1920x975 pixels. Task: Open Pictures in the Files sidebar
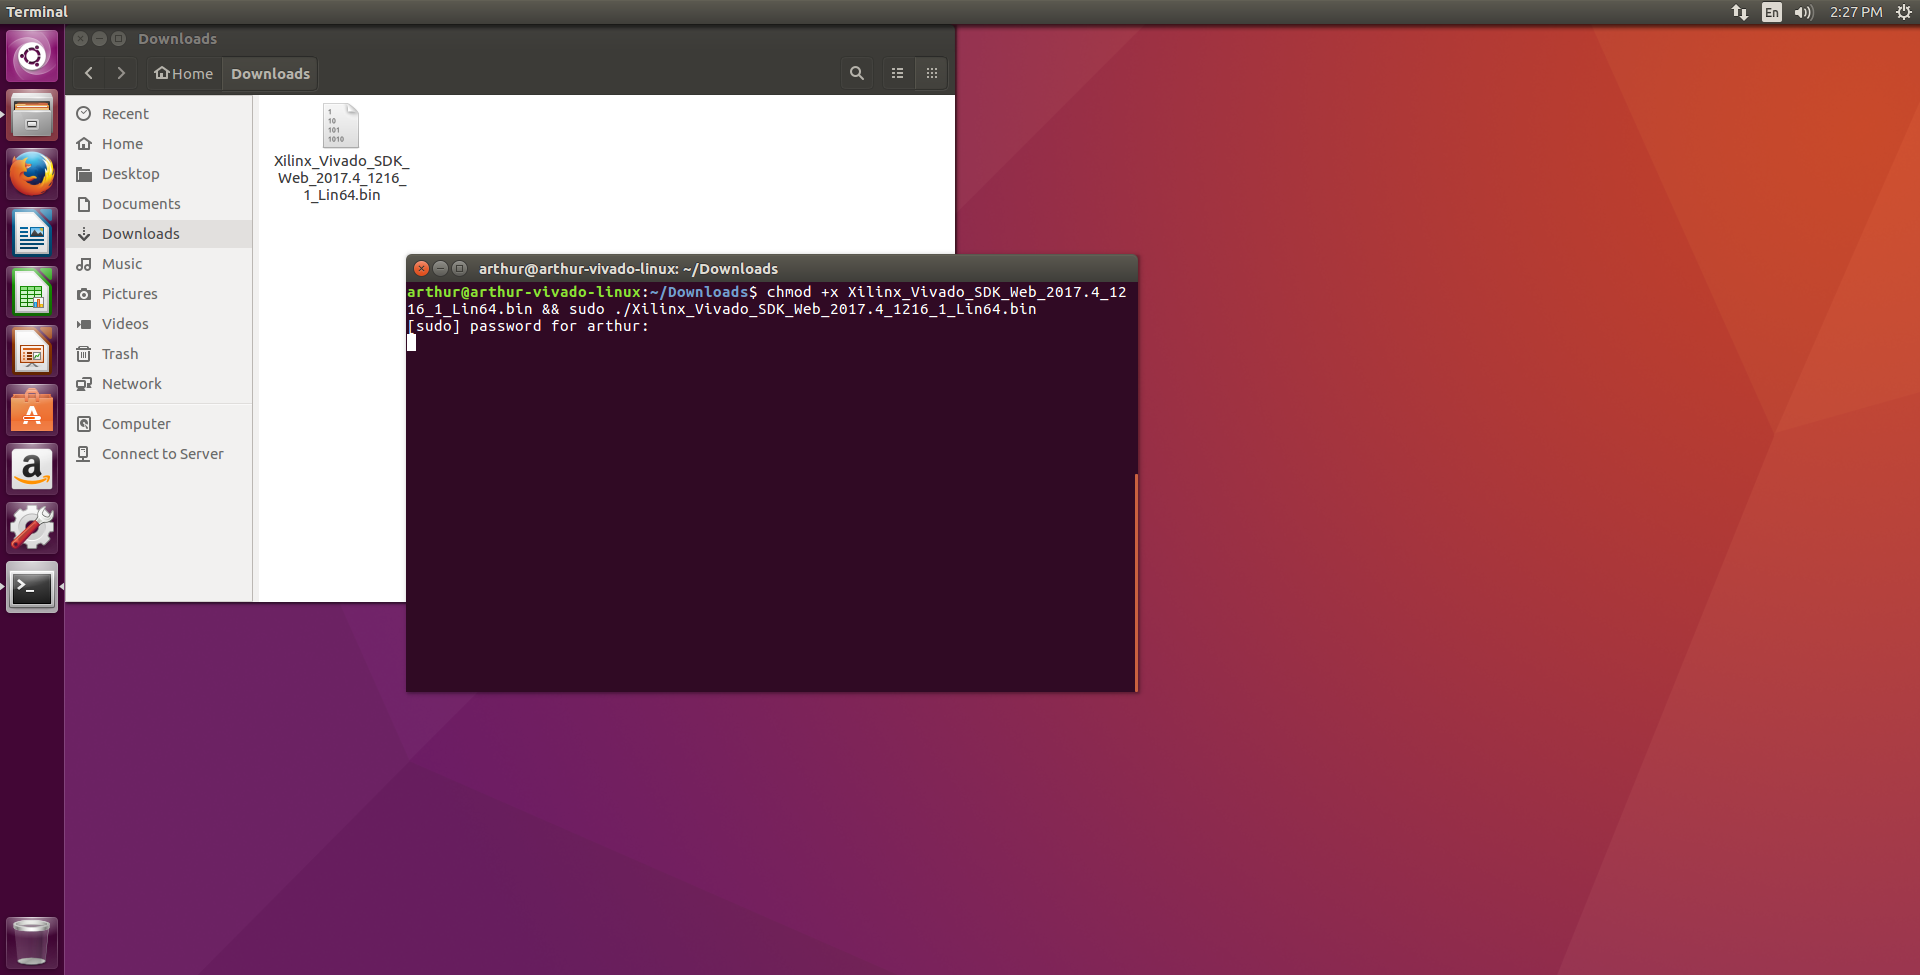pyautogui.click(x=159, y=294)
